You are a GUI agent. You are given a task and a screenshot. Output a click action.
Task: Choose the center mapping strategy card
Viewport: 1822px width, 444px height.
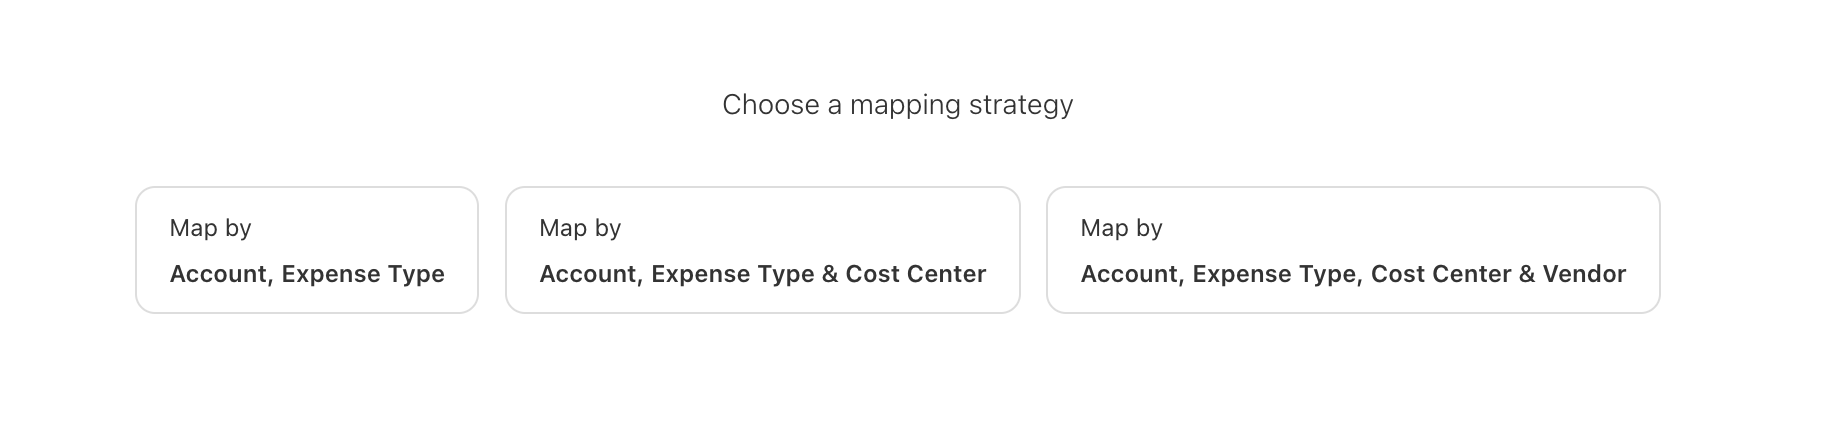click(x=762, y=250)
